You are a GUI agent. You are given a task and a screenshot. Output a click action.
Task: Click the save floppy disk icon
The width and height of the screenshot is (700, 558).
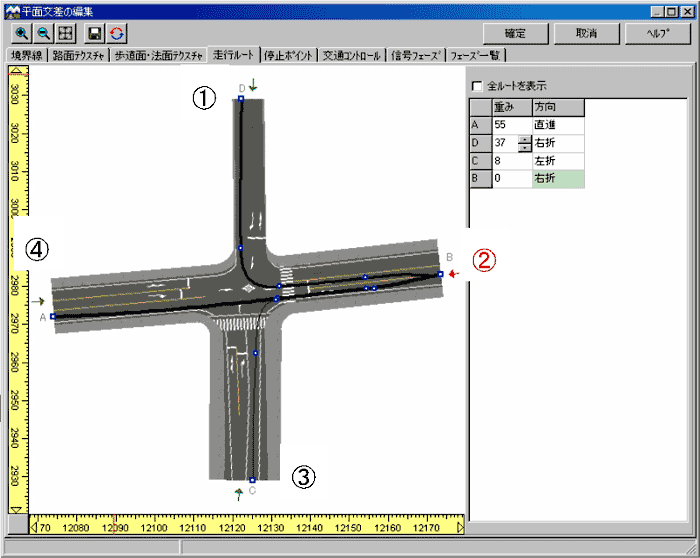(96, 33)
